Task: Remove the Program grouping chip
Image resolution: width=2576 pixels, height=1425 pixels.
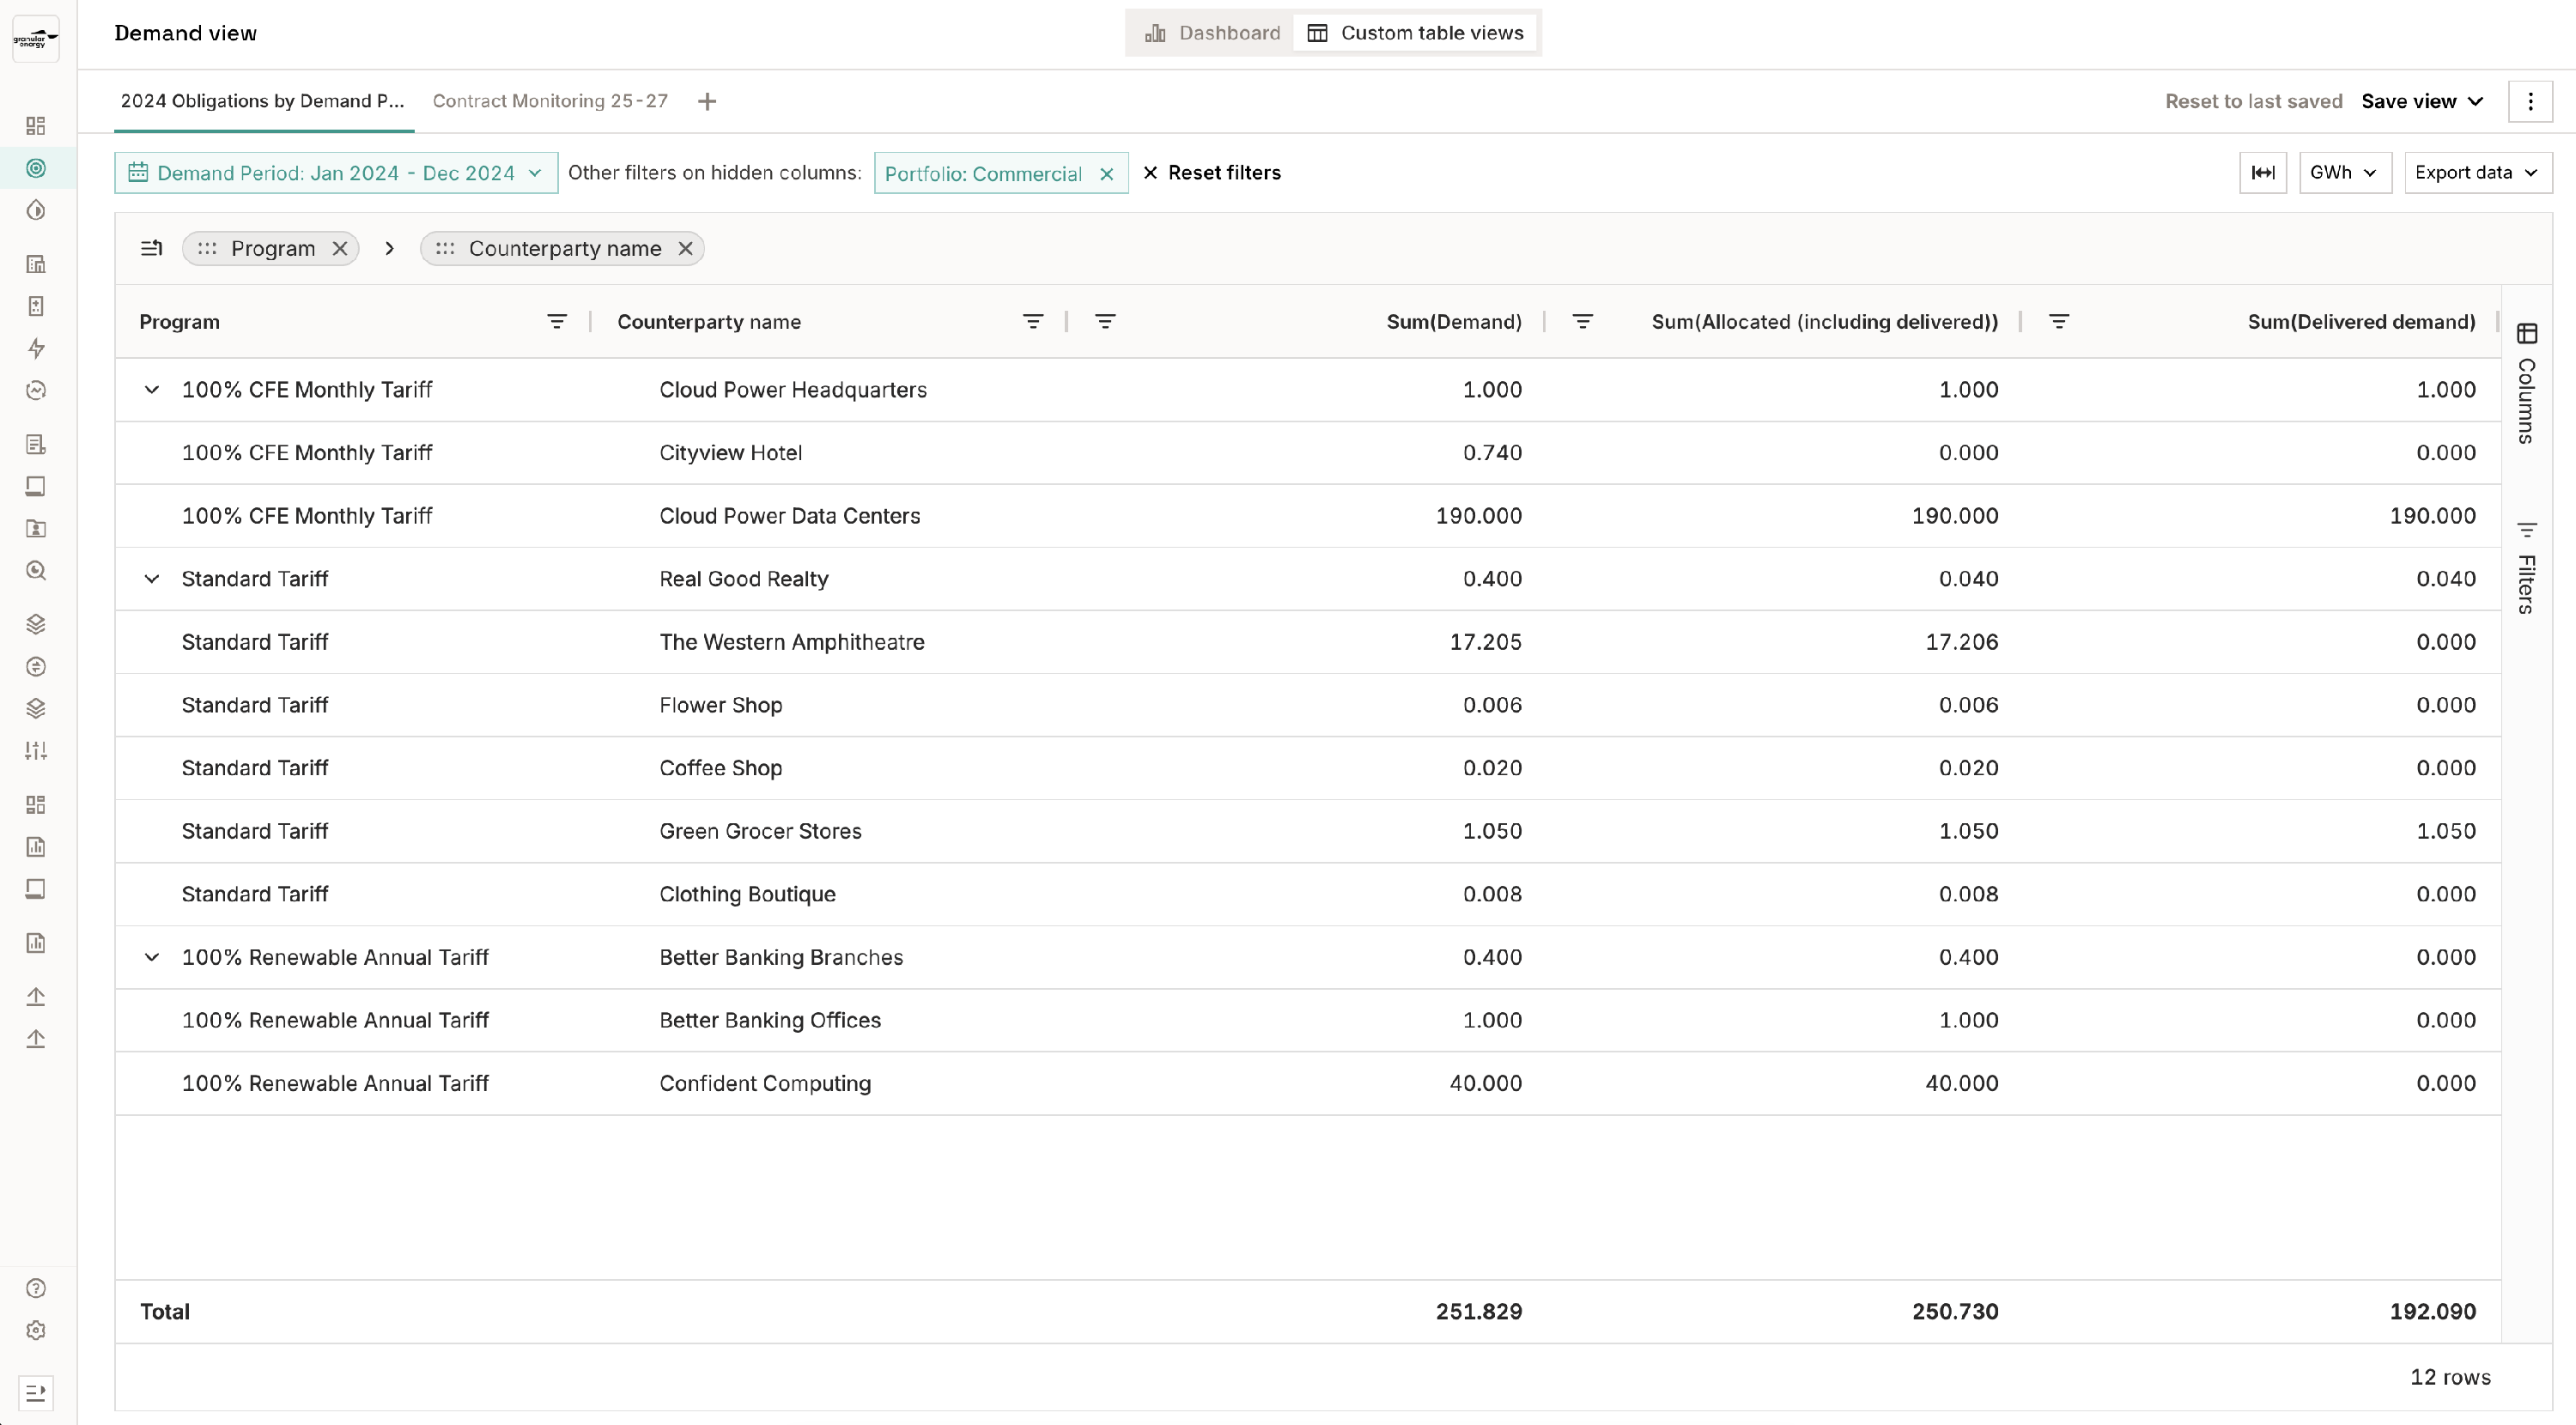Action: 340,249
